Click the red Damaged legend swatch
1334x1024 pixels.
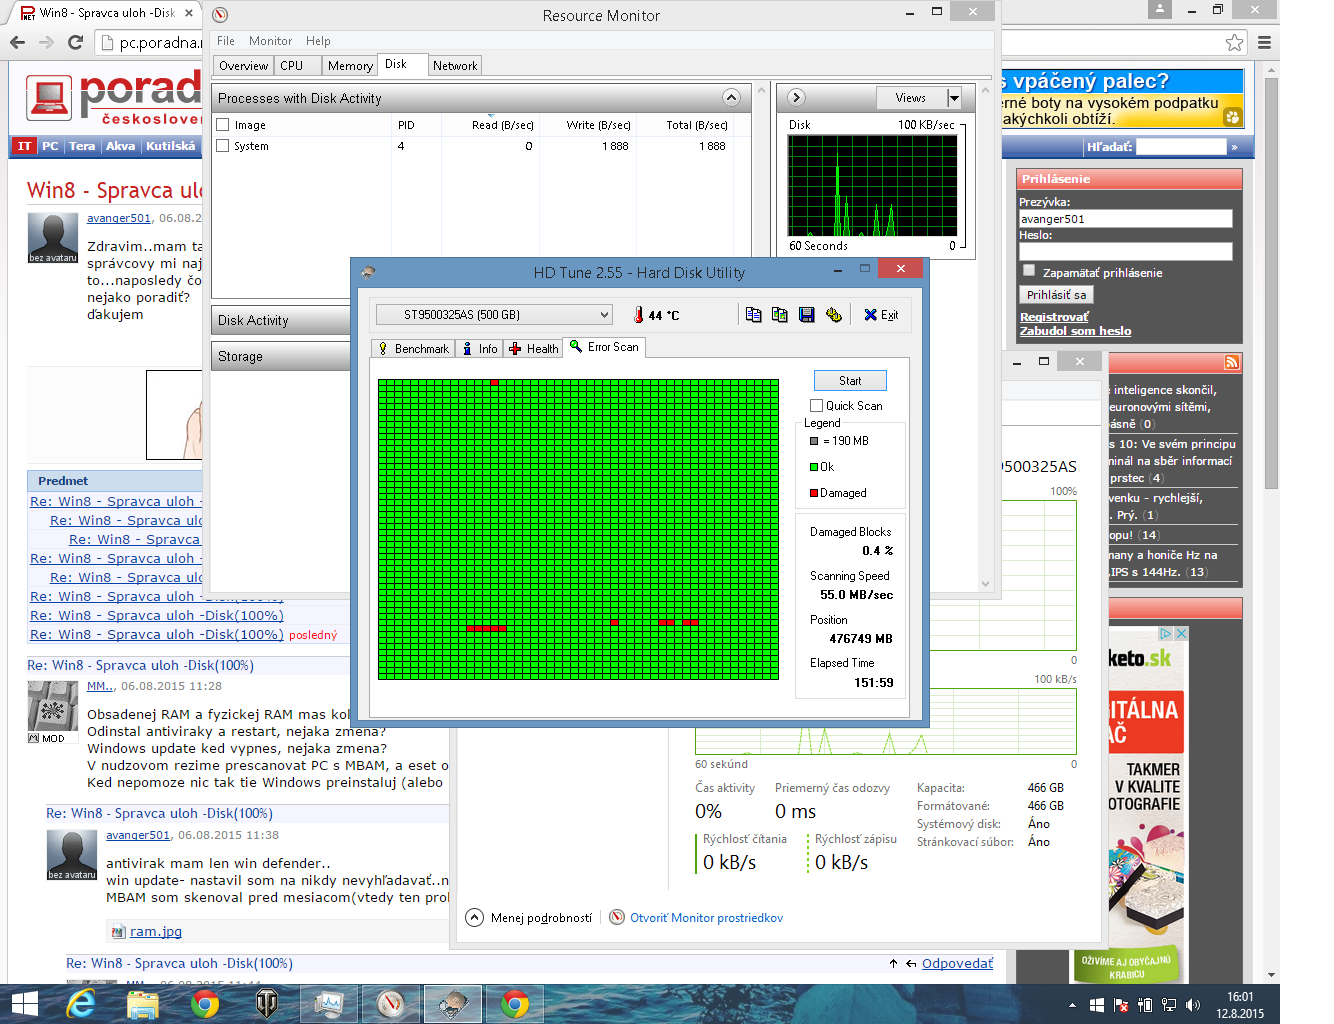click(x=814, y=493)
